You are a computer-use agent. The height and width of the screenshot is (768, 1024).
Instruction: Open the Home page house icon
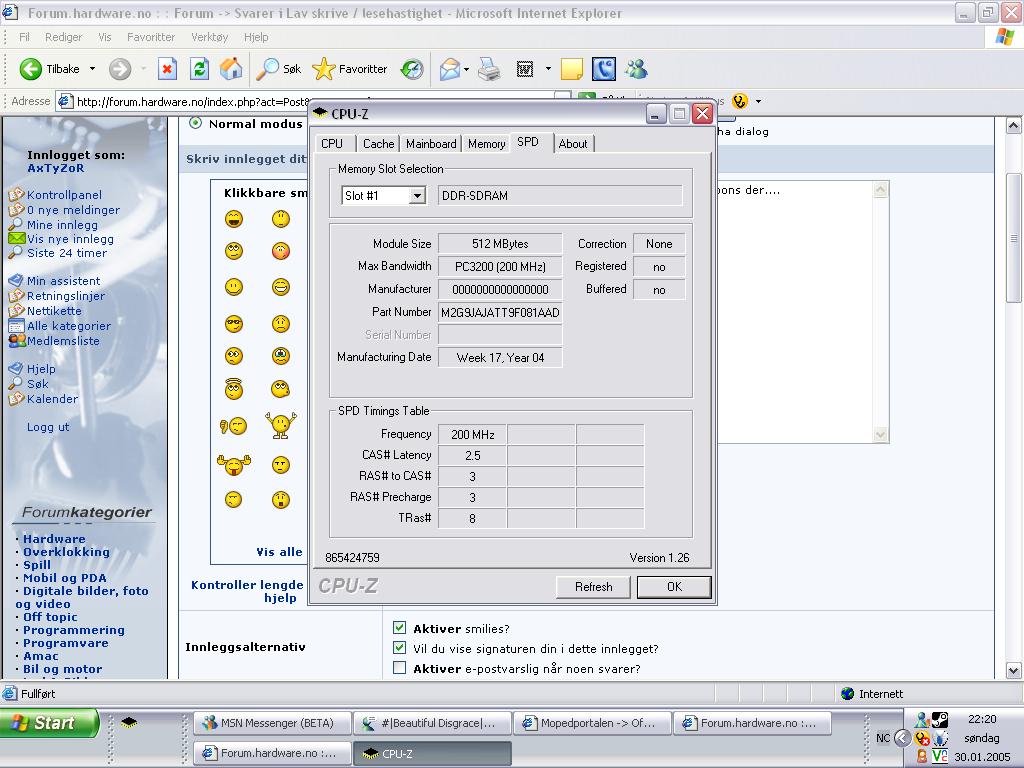tap(231, 69)
